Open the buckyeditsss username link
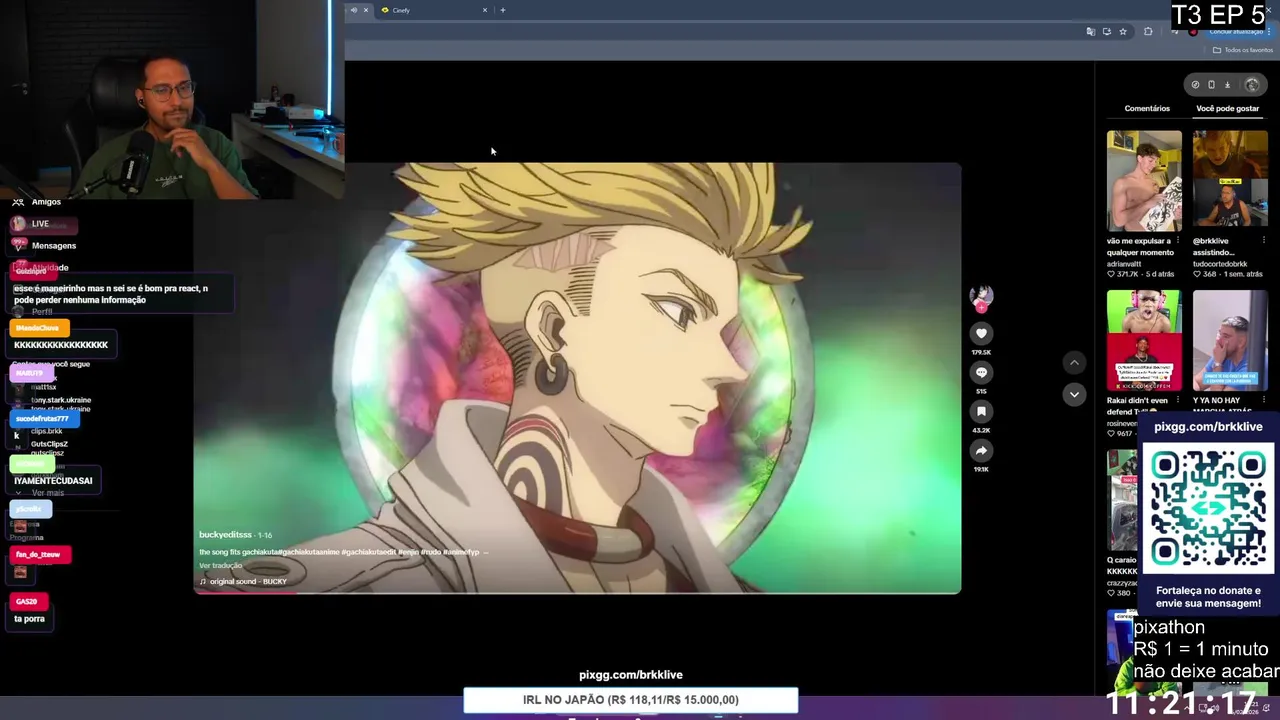The width and height of the screenshot is (1280, 720). (225, 535)
